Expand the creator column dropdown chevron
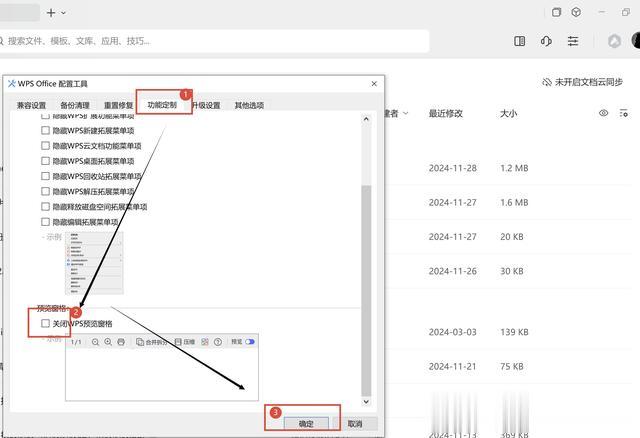Screen dimensions: 640x438 click(x=406, y=113)
